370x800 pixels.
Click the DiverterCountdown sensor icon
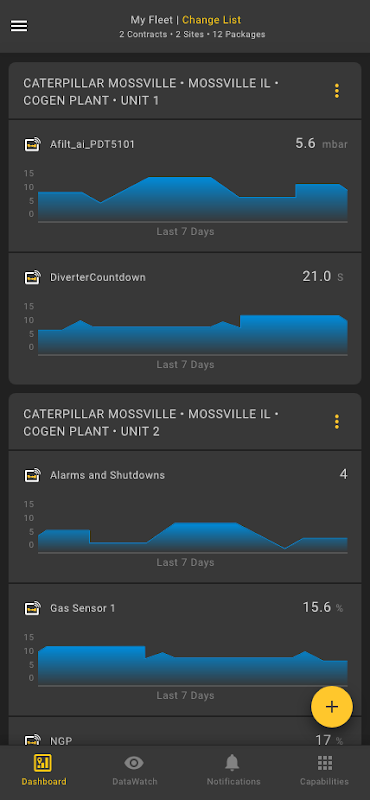[x=33, y=278]
